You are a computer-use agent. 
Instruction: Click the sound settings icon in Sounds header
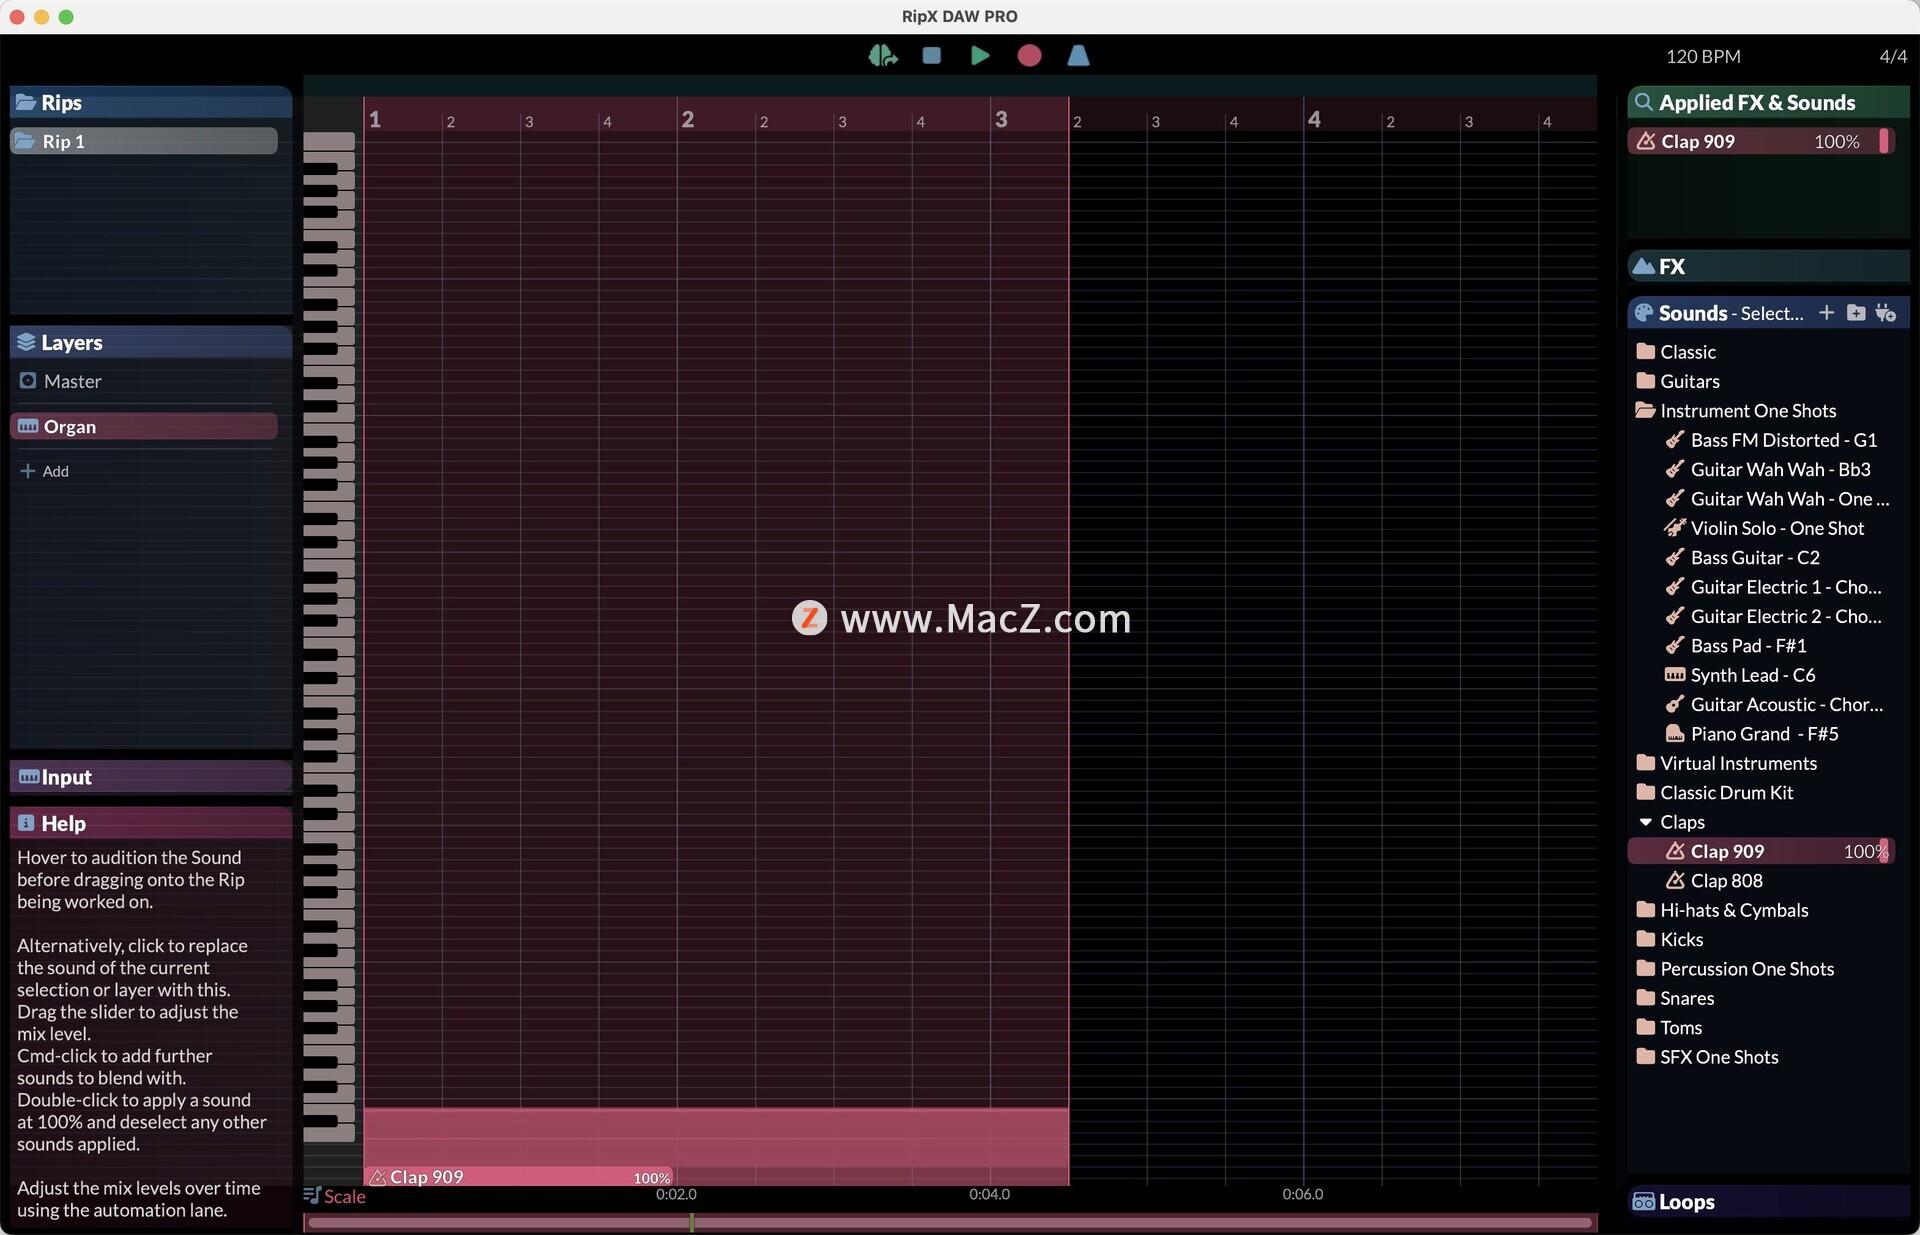click(x=1886, y=313)
